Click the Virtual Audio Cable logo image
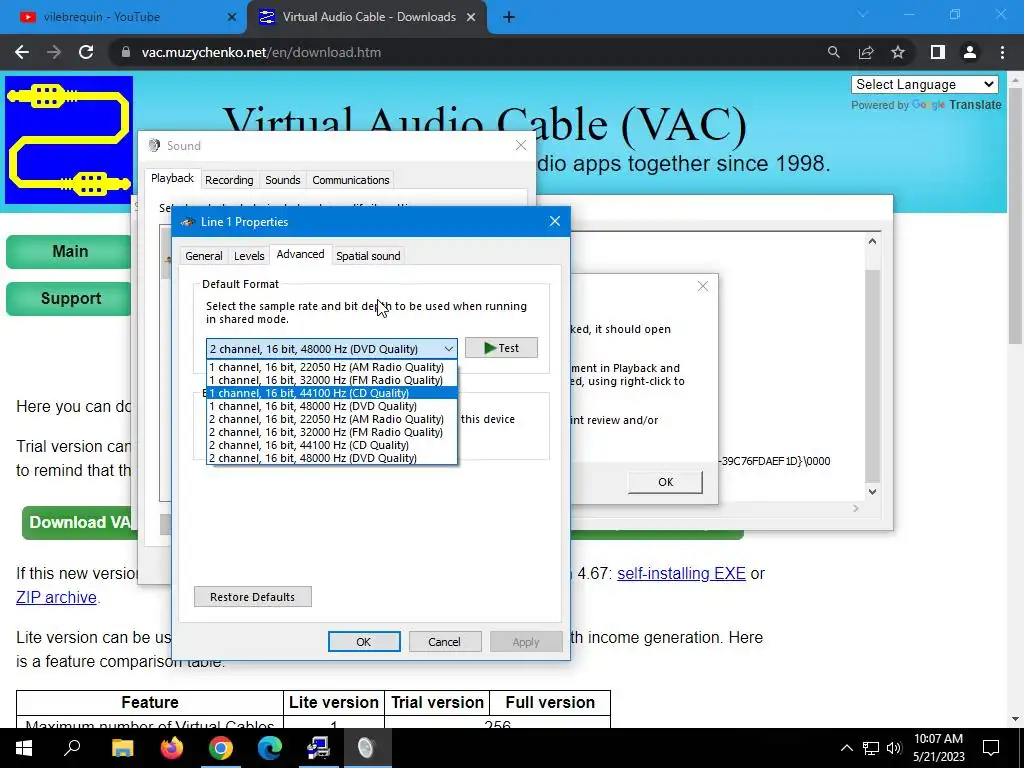Viewport: 1024px width, 768px height. [x=69, y=140]
